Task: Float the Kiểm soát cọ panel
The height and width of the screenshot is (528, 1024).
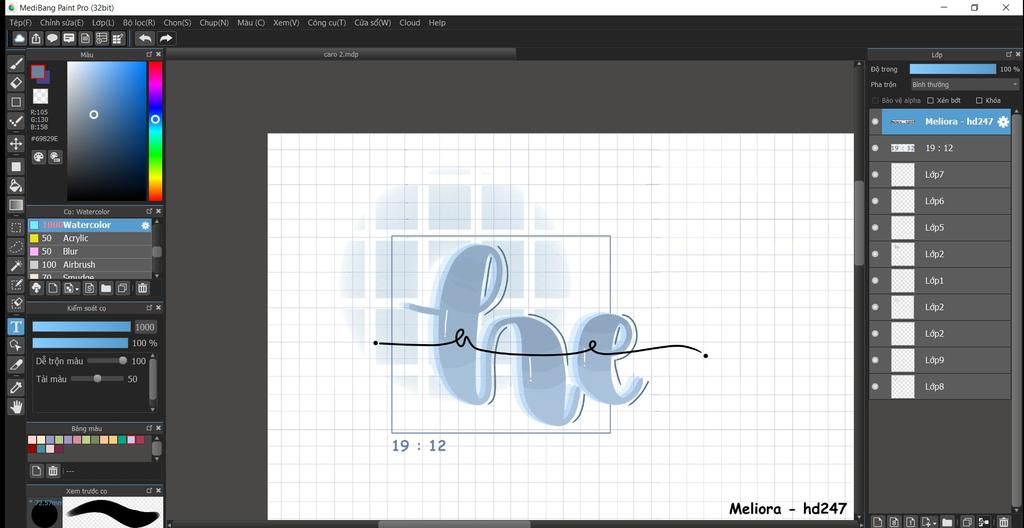Action: coord(149,308)
